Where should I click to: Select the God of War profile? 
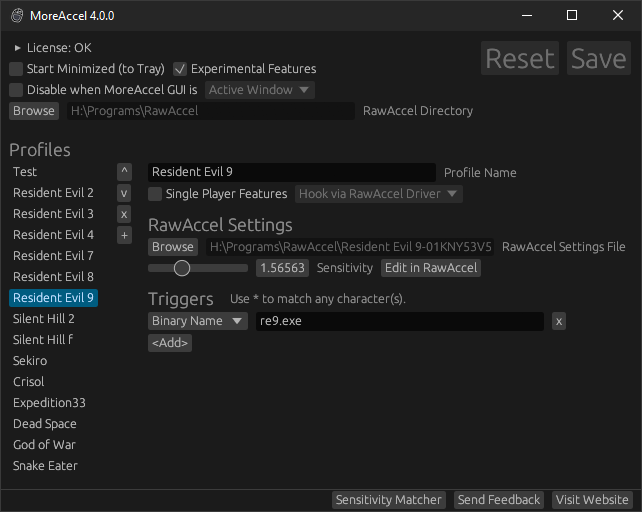pos(44,445)
